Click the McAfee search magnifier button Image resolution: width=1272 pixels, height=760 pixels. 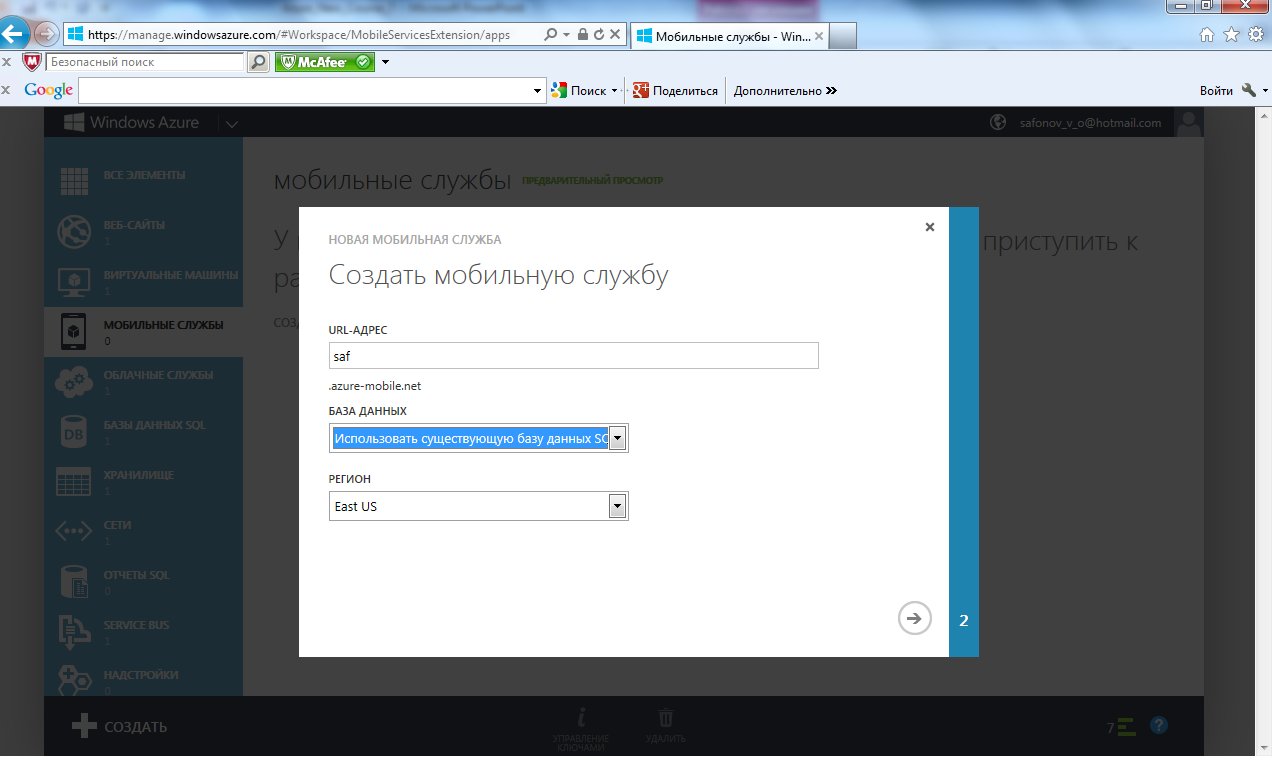[258, 62]
